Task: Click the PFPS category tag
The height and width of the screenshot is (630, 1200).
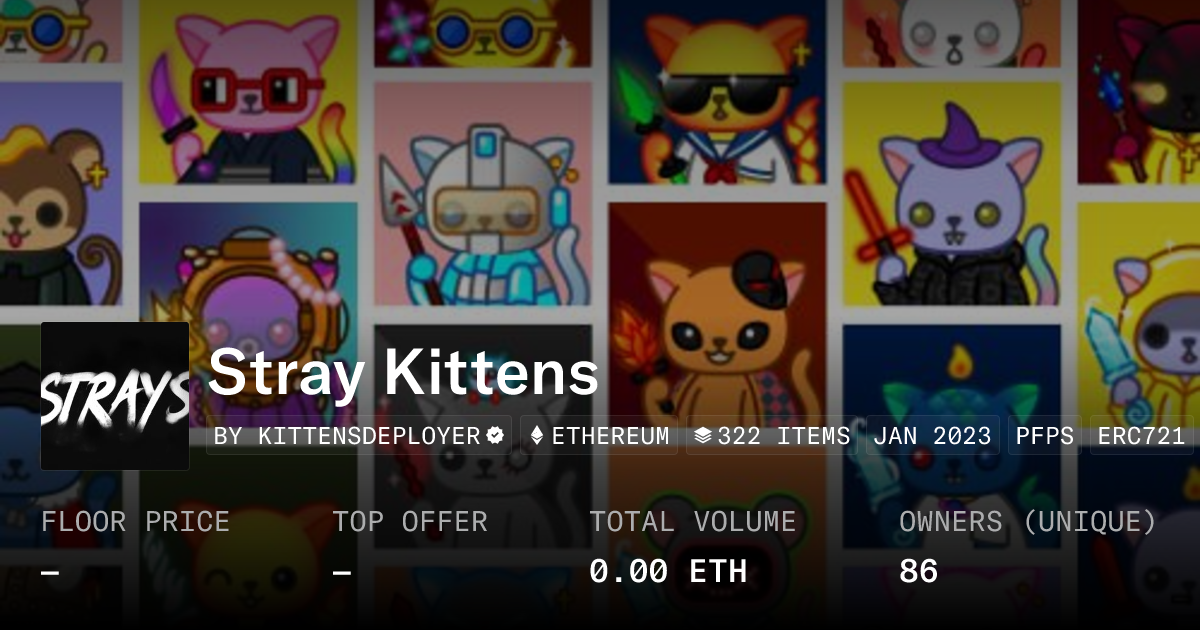Action: tap(1044, 436)
